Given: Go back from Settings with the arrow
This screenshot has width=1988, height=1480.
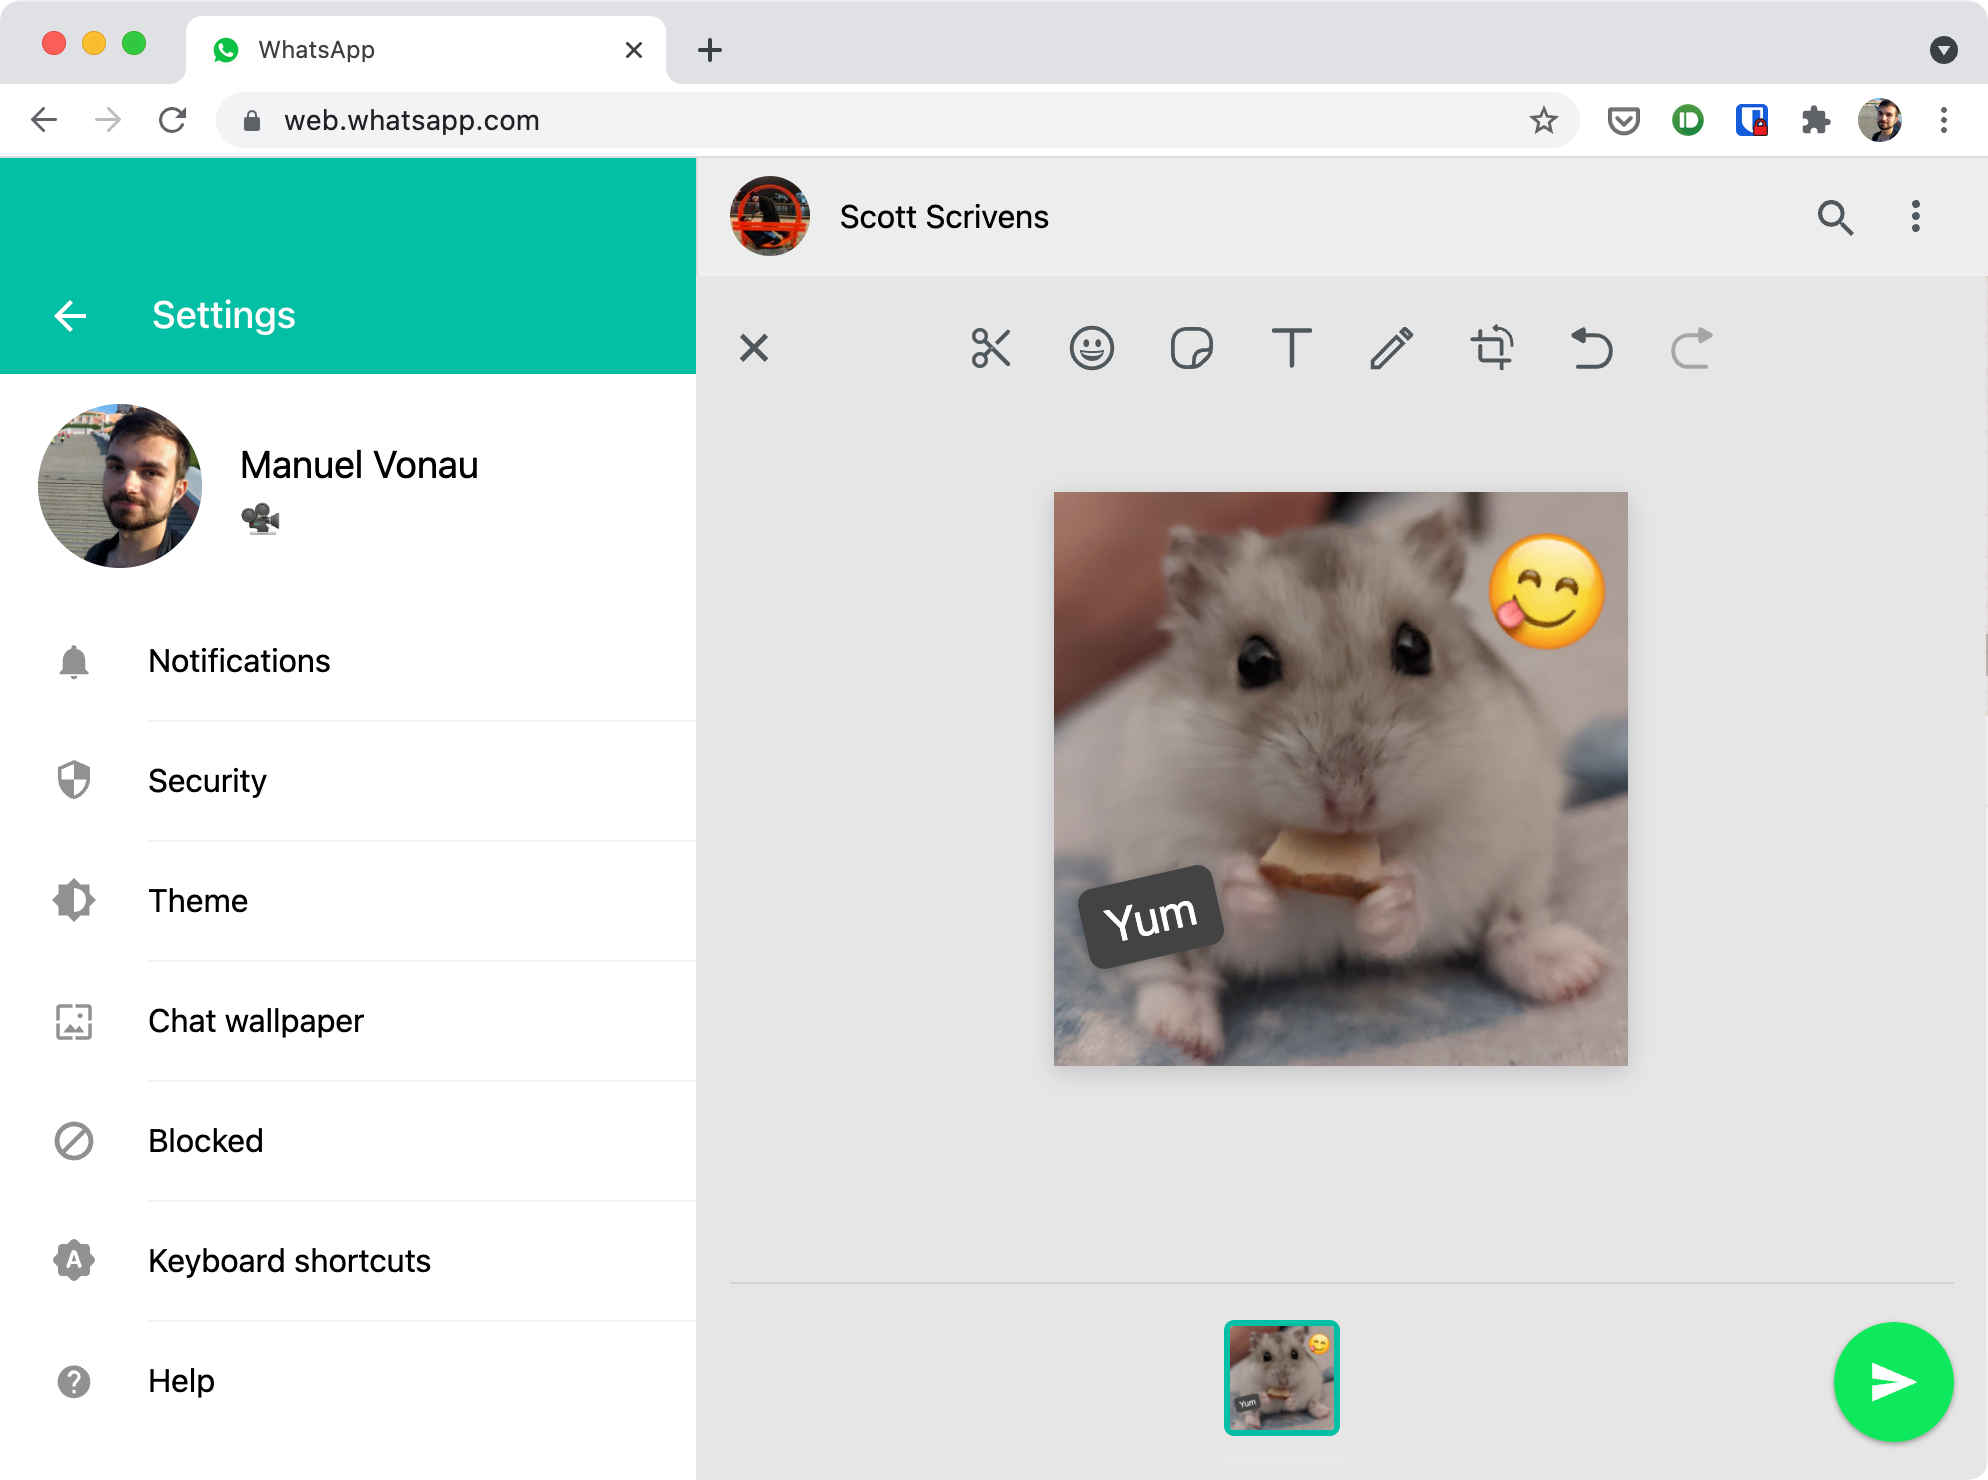Looking at the screenshot, I should (71, 315).
